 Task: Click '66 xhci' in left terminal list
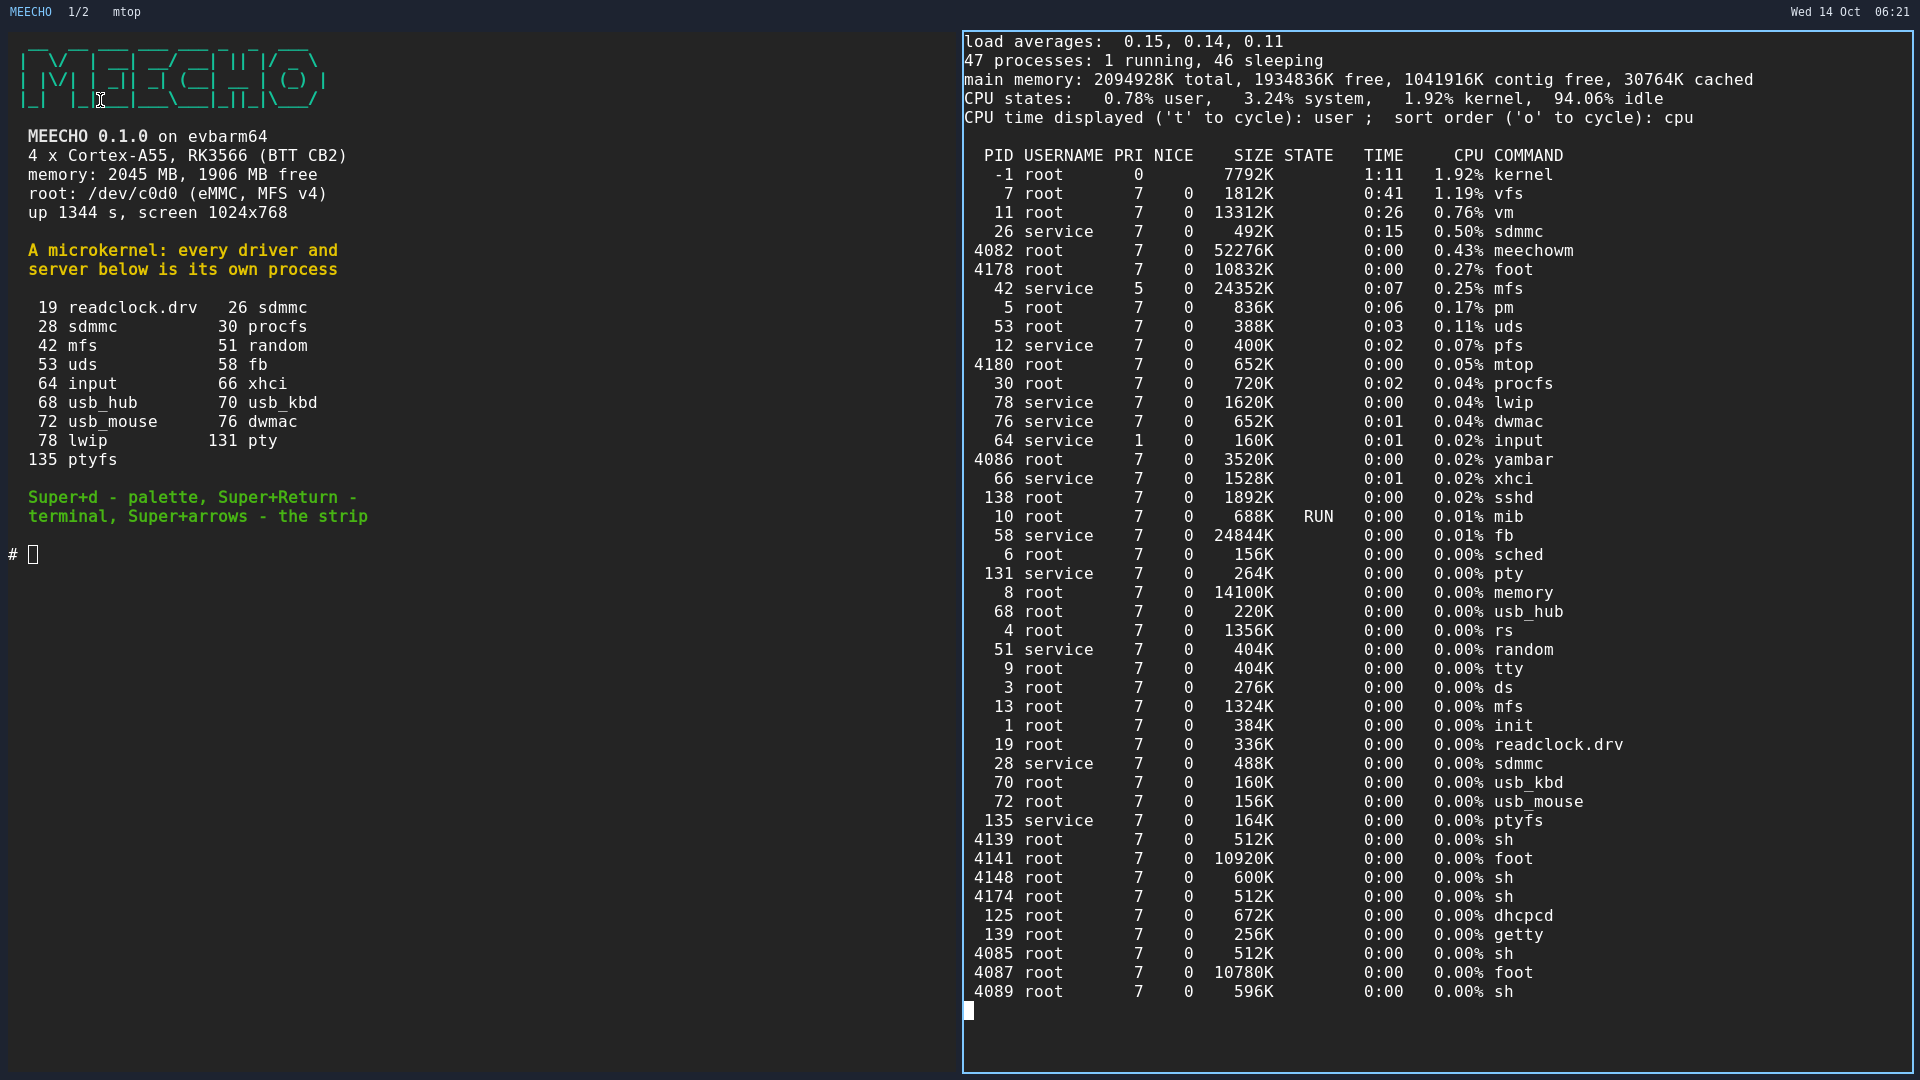point(252,384)
